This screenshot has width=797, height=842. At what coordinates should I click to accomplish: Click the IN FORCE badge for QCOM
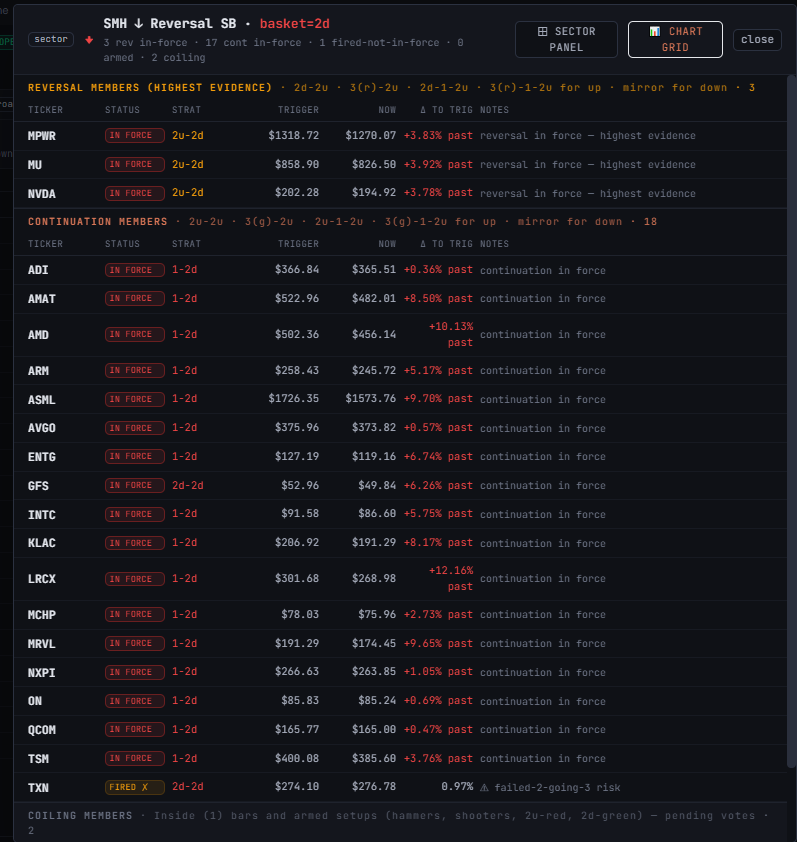point(134,730)
